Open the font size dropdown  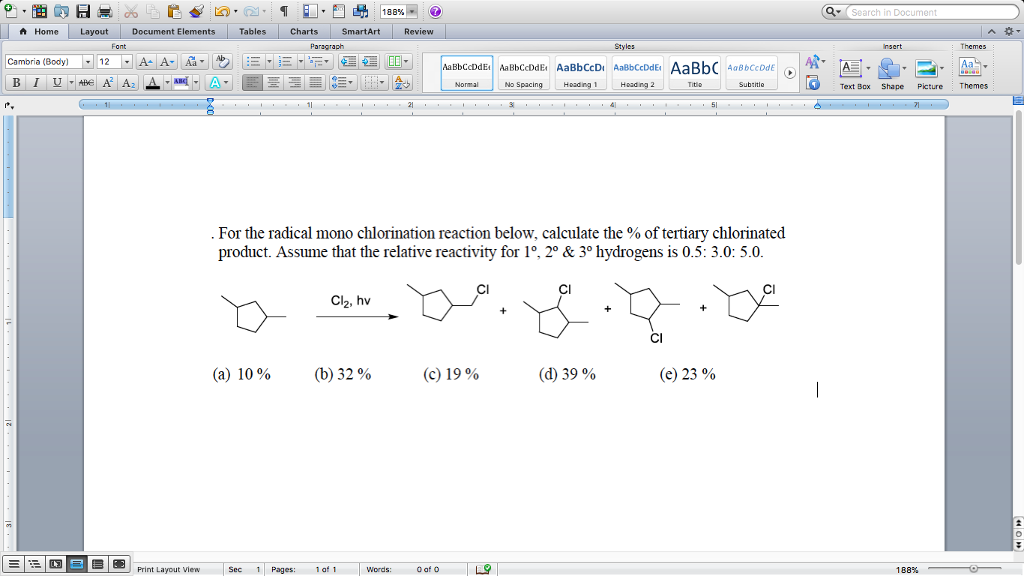point(126,62)
